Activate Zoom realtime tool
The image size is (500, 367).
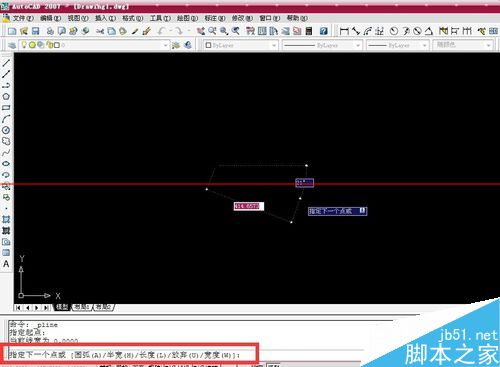[x=212, y=31]
